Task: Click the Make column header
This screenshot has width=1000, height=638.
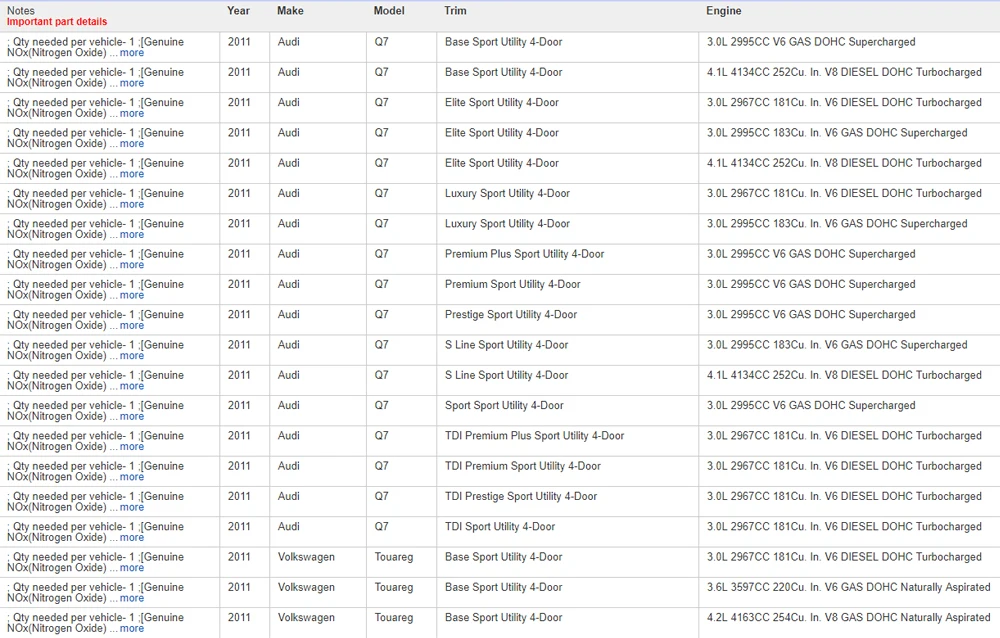Action: click(290, 11)
